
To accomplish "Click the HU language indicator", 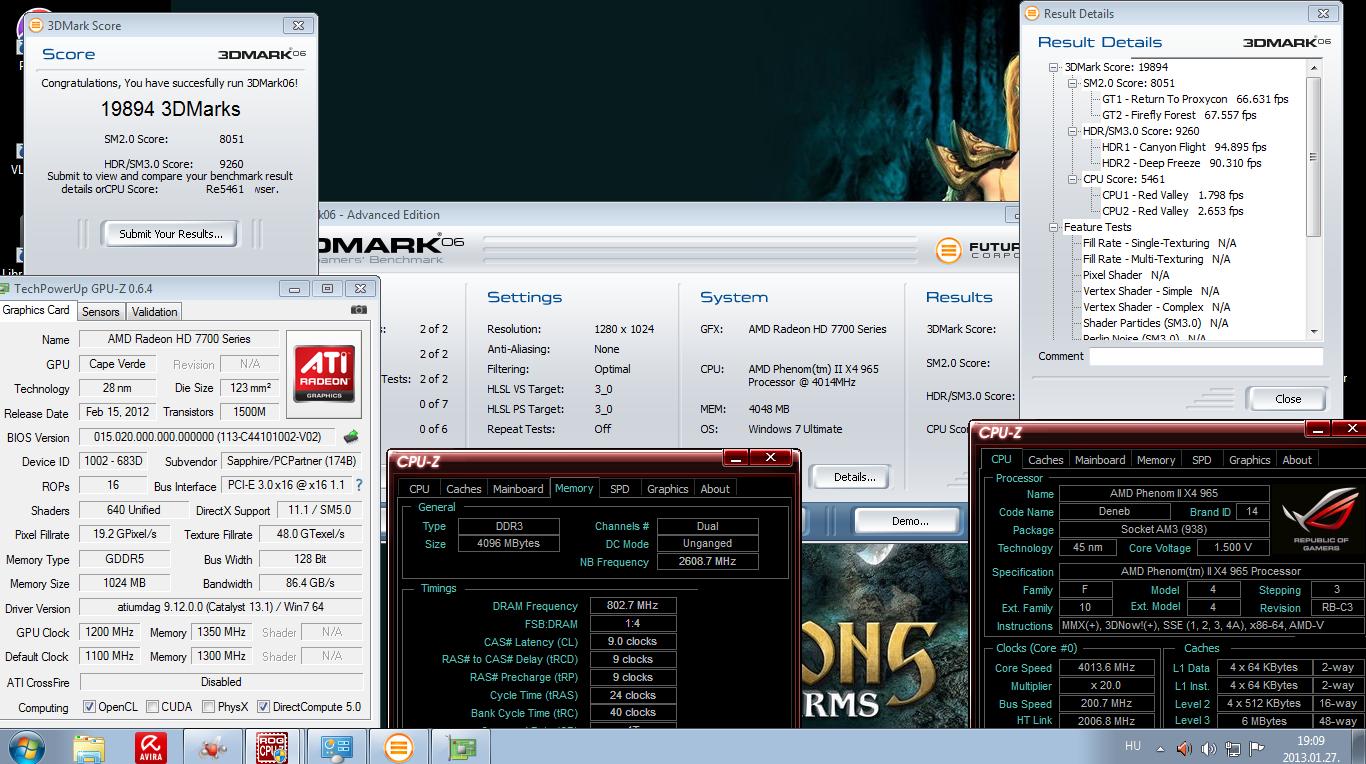I will [1132, 747].
